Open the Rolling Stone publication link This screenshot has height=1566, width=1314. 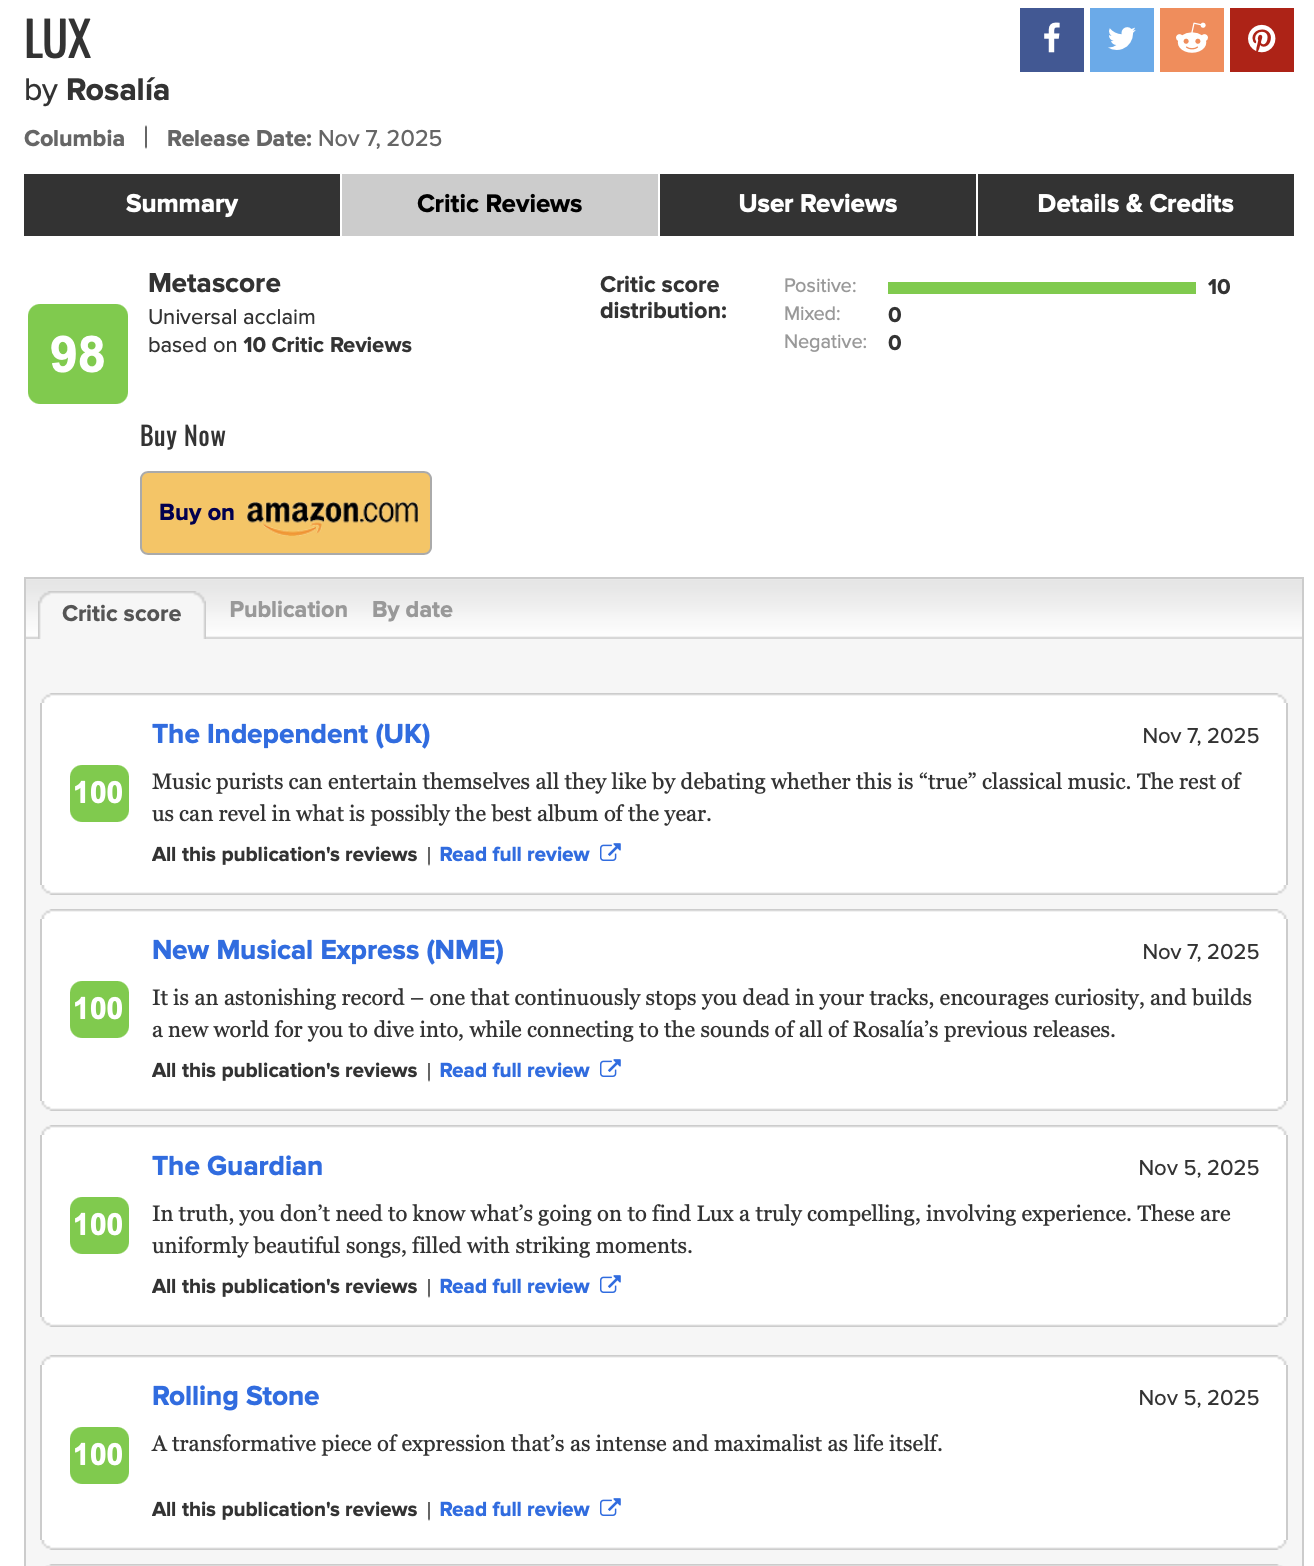(x=235, y=1396)
